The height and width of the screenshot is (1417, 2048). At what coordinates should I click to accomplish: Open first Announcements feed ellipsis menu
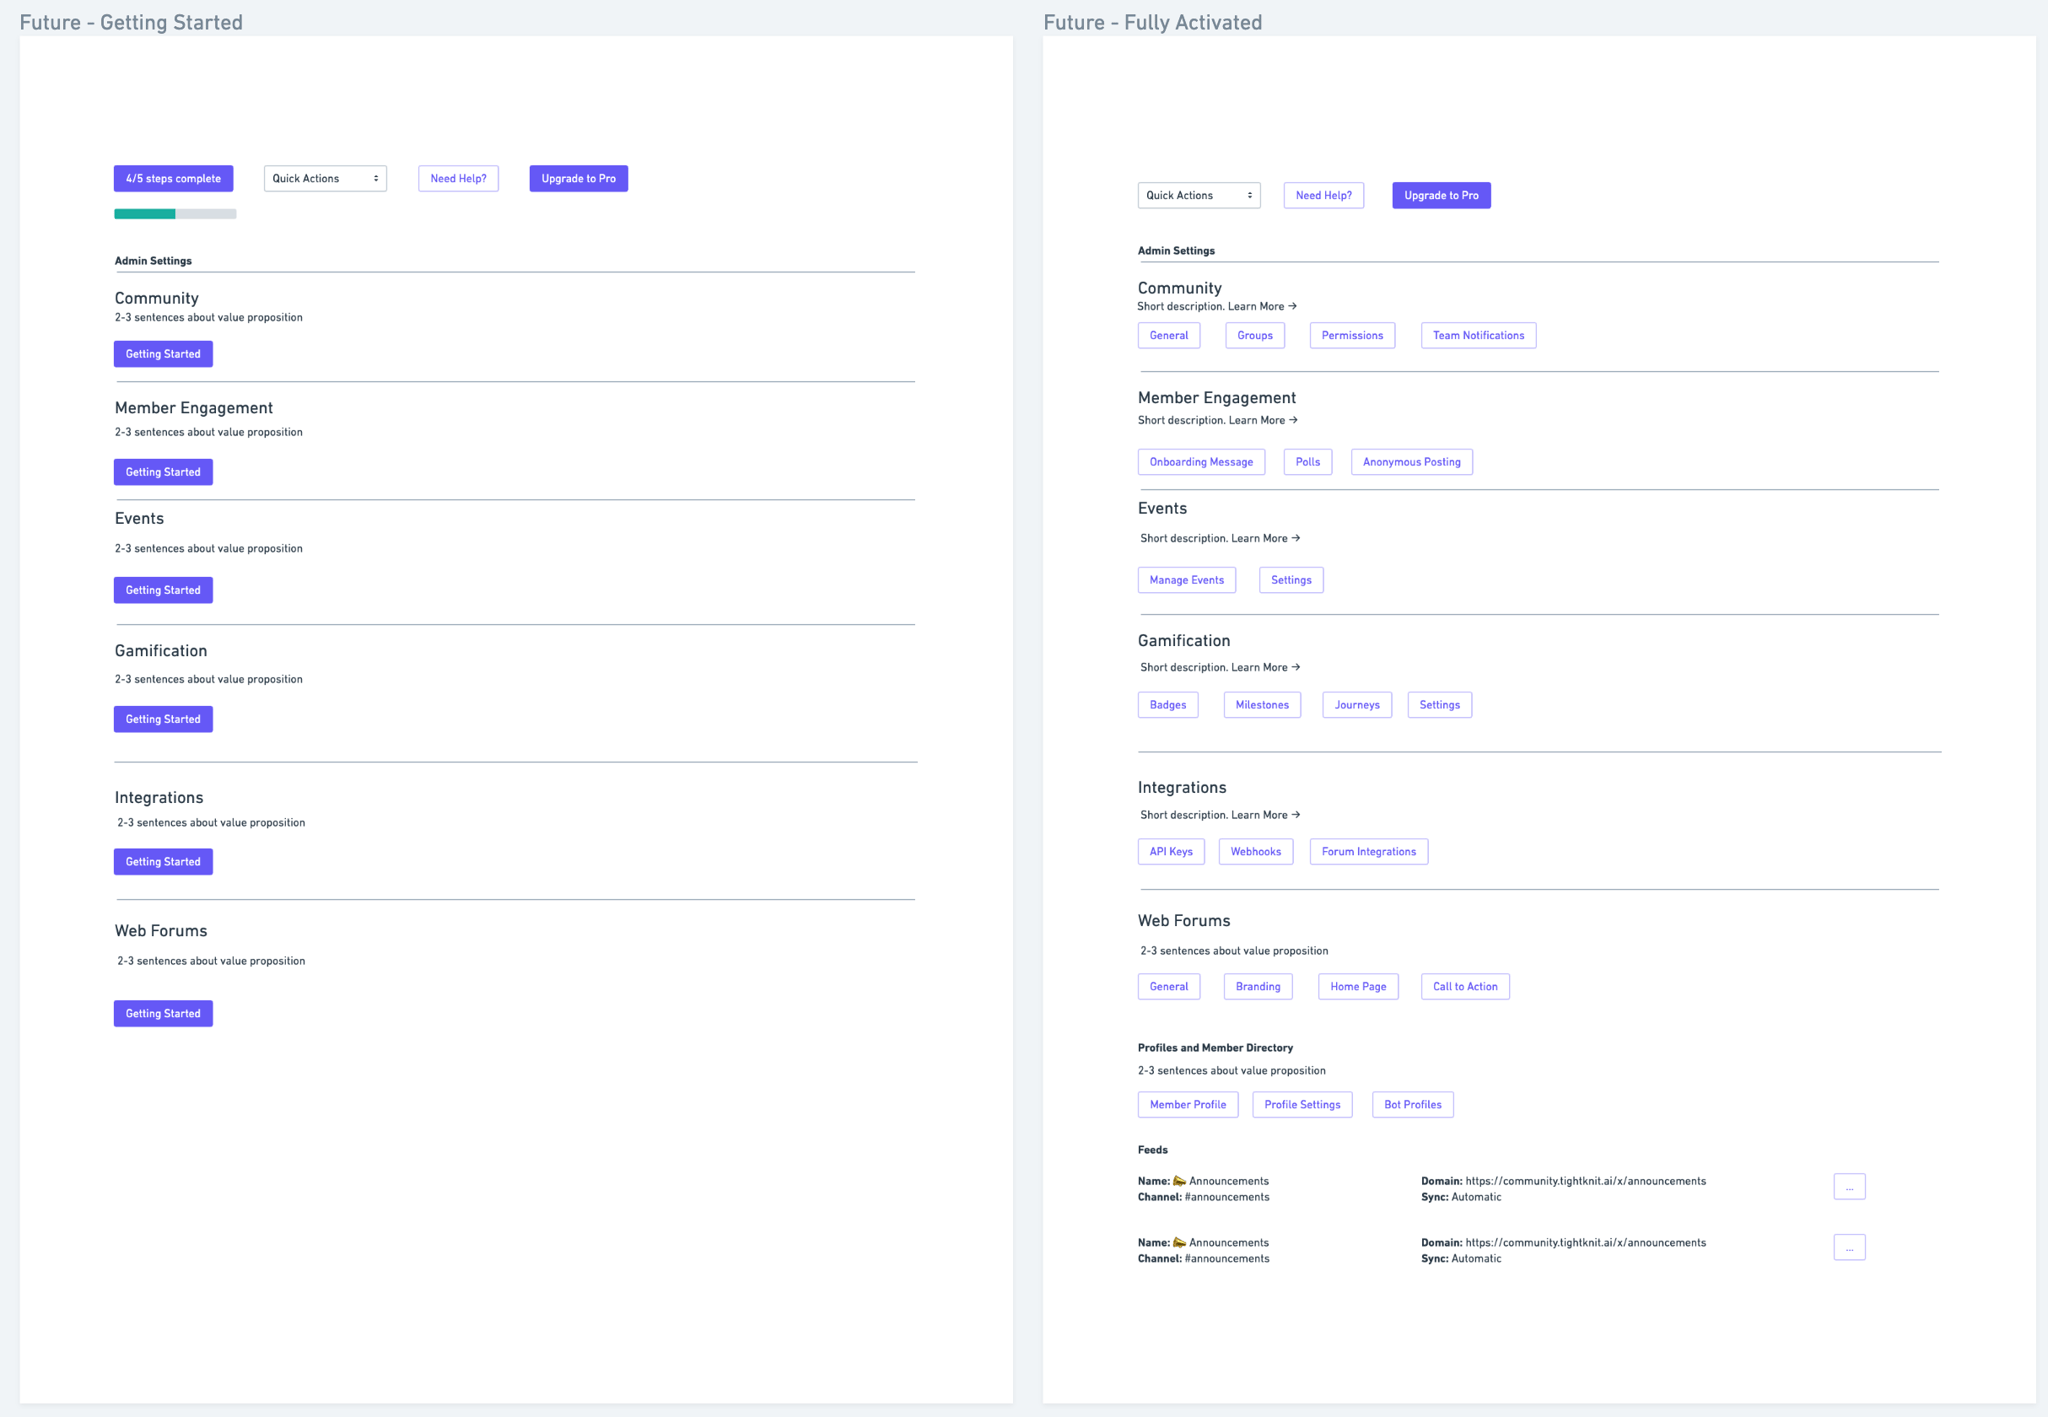[1848, 1187]
